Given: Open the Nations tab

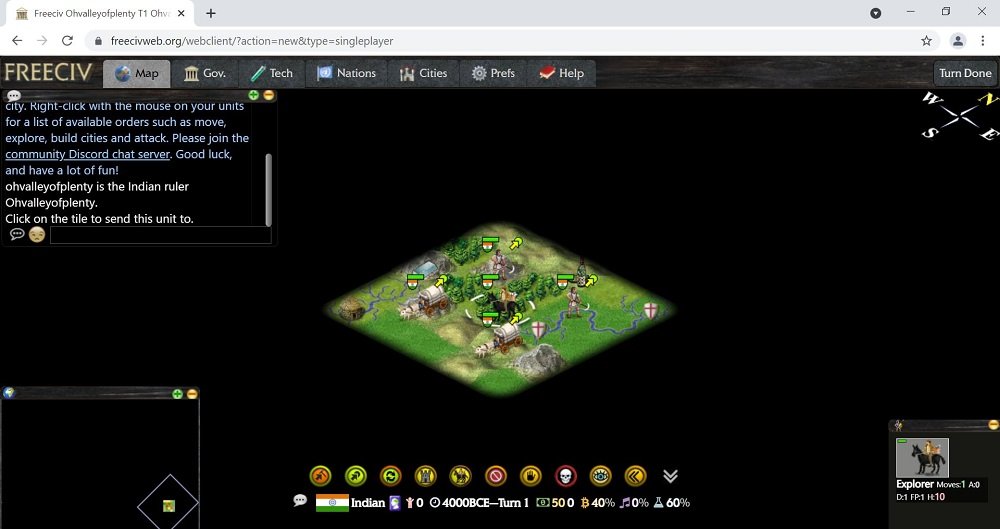Looking at the screenshot, I should point(346,73).
